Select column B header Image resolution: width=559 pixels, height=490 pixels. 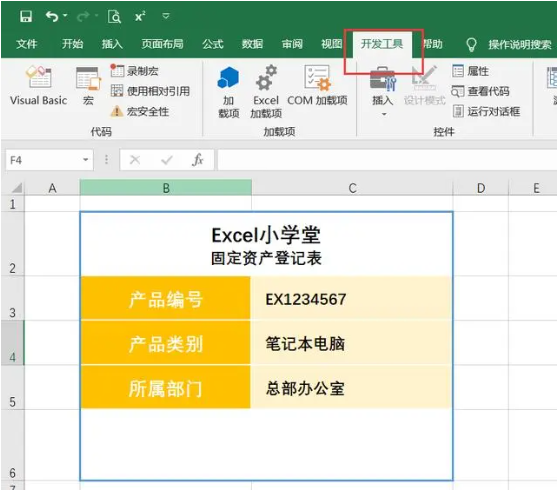[x=166, y=188]
